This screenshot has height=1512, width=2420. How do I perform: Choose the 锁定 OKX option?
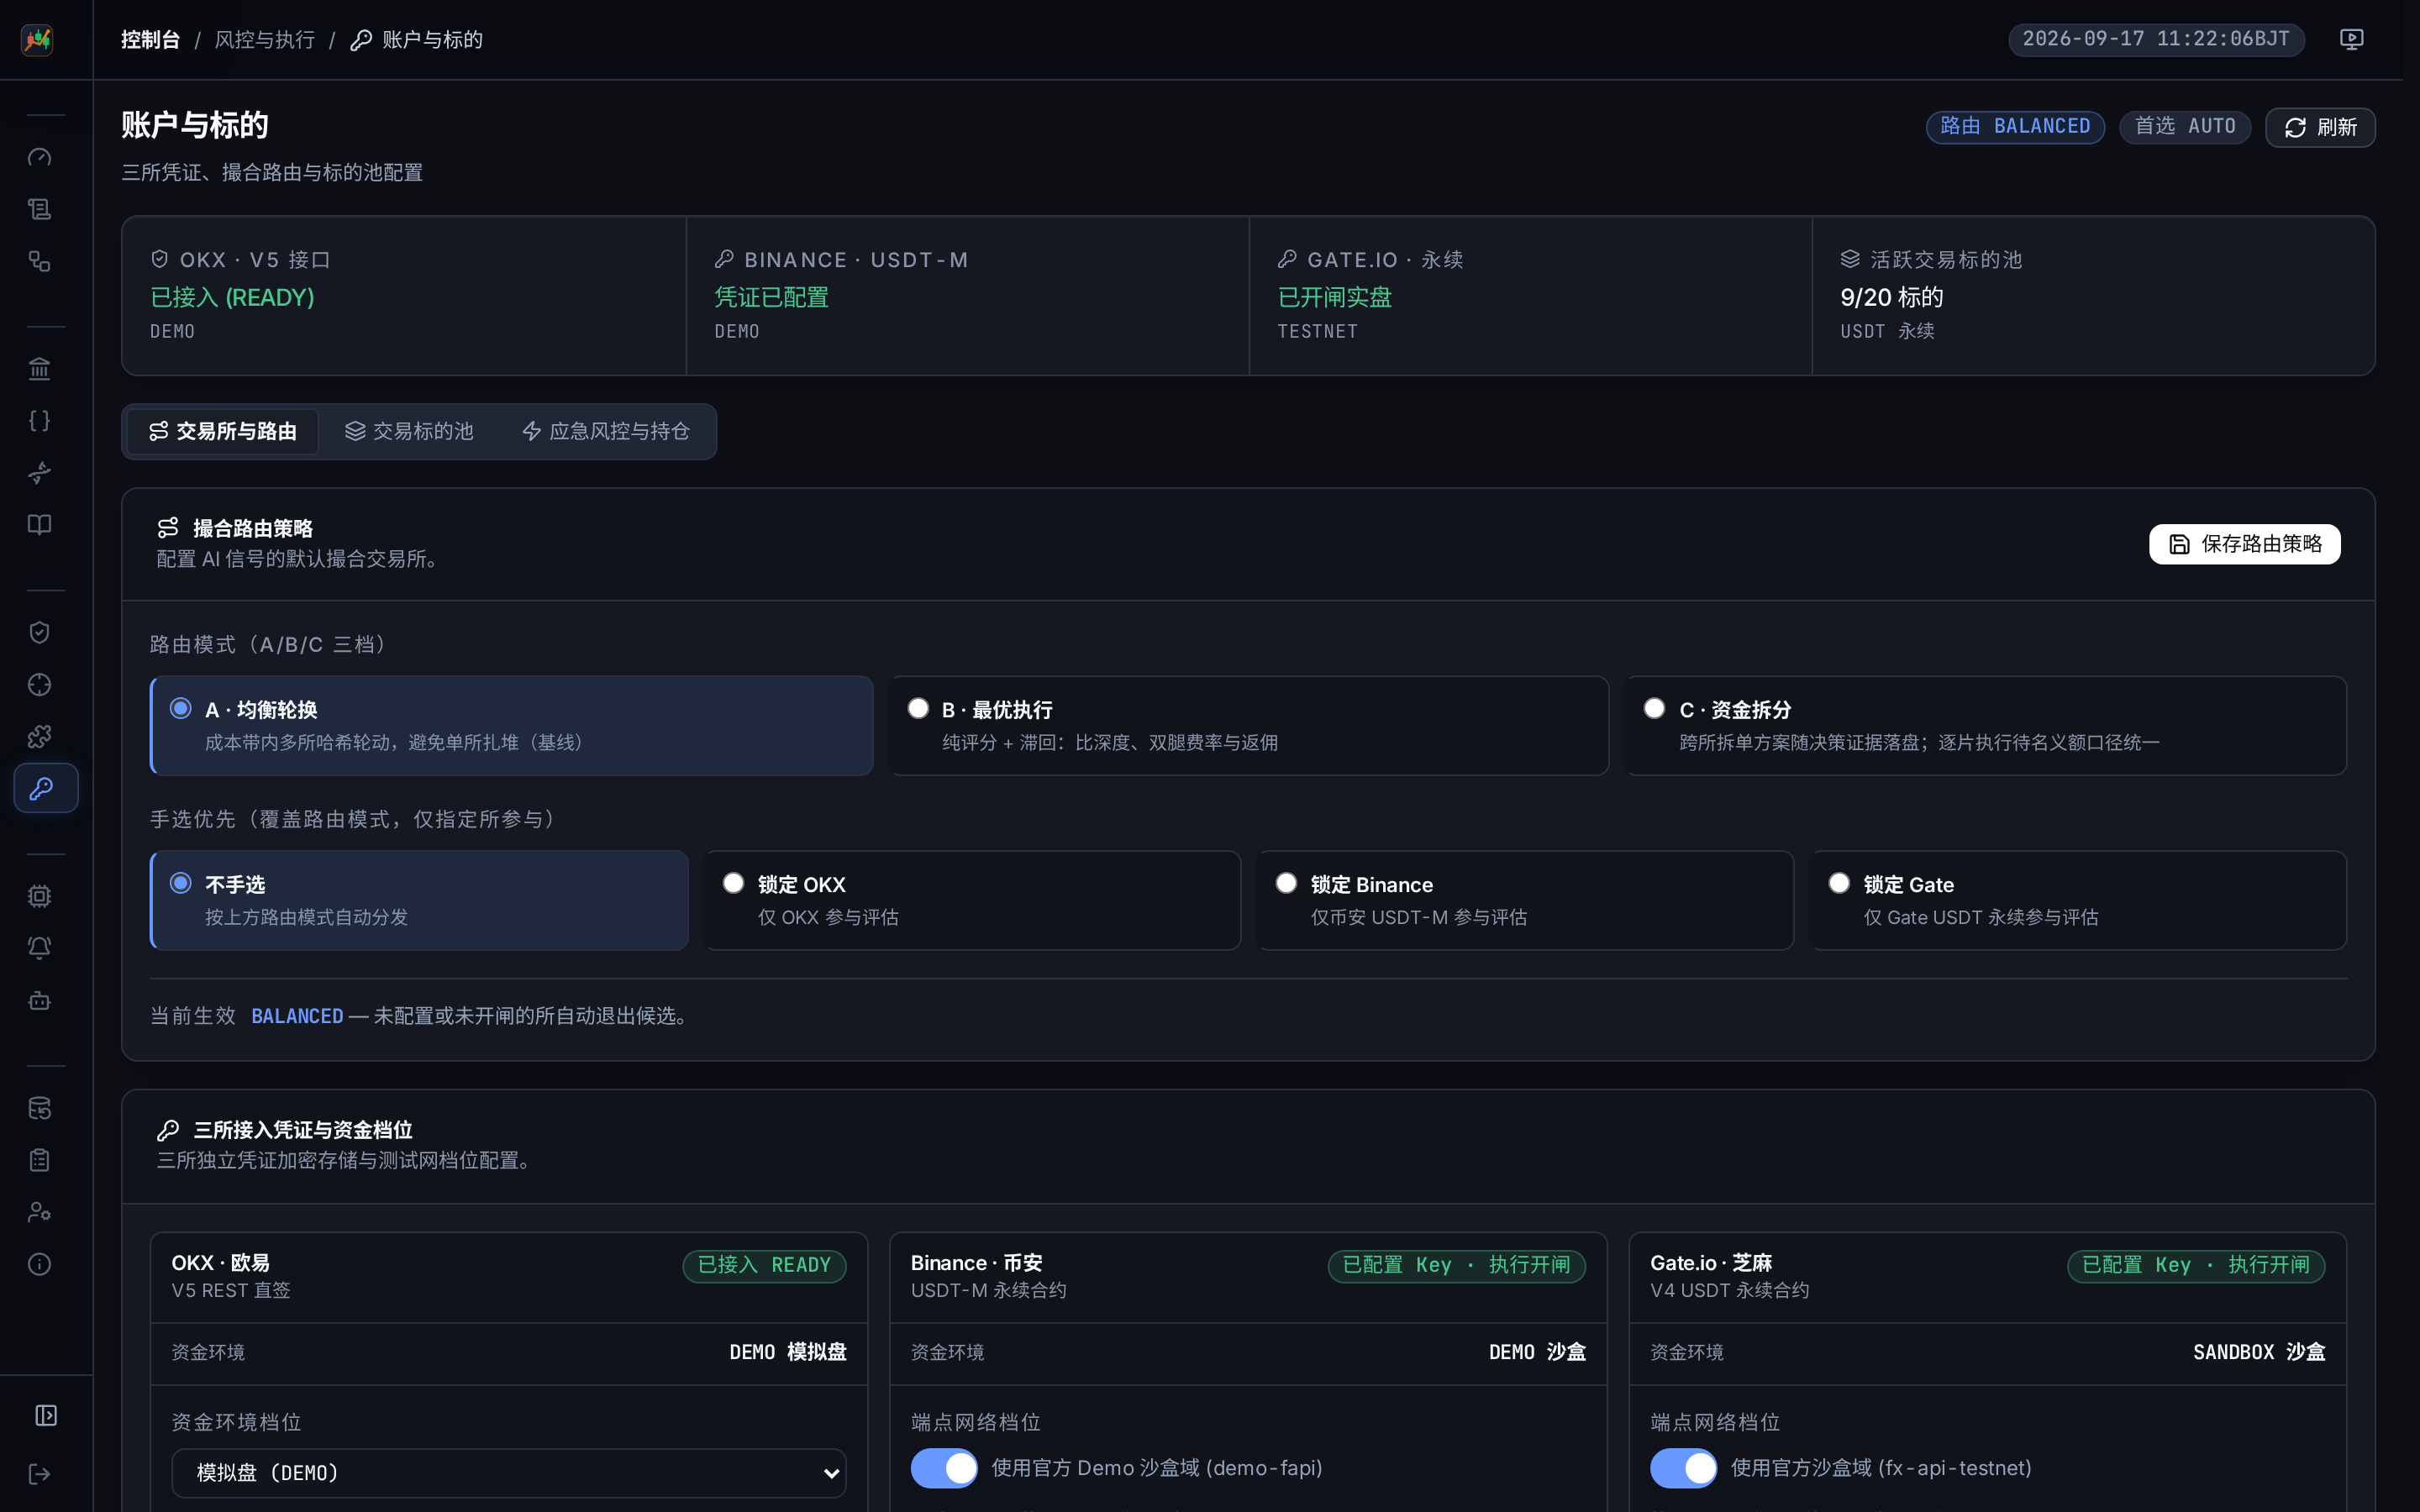(972, 900)
